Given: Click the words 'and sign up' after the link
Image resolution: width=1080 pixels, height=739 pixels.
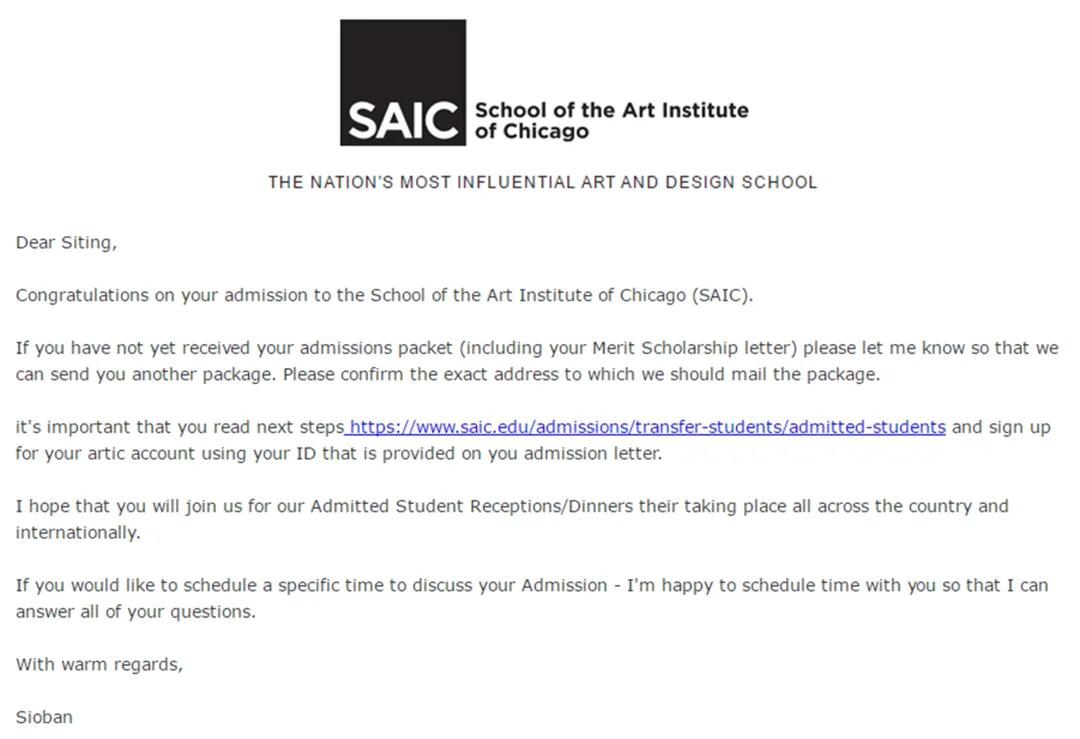Looking at the screenshot, I should [1001, 427].
